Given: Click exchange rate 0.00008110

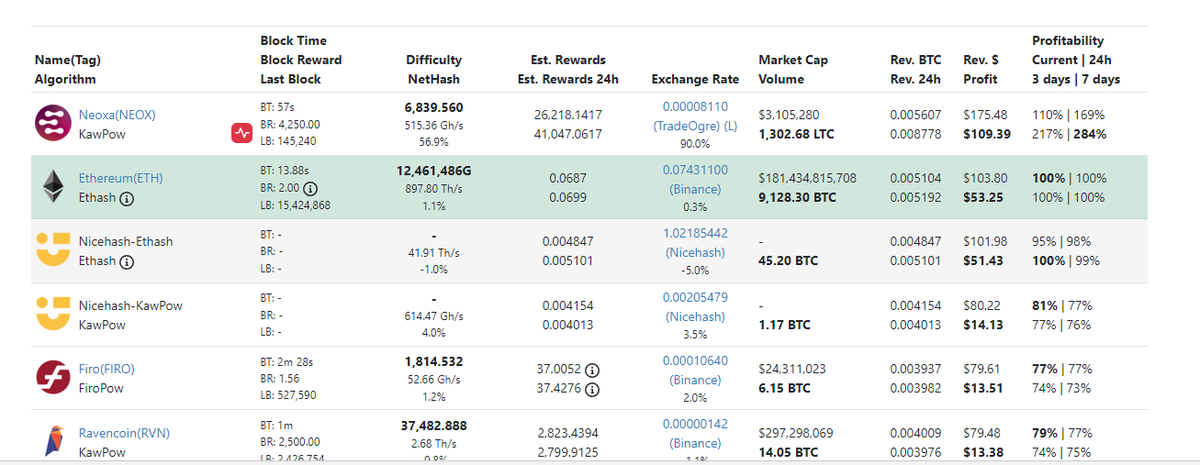Looking at the screenshot, I should 695,106.
